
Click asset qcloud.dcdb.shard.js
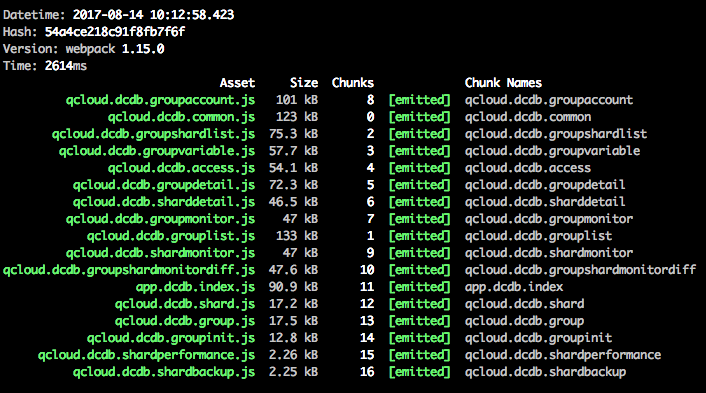pos(185,304)
